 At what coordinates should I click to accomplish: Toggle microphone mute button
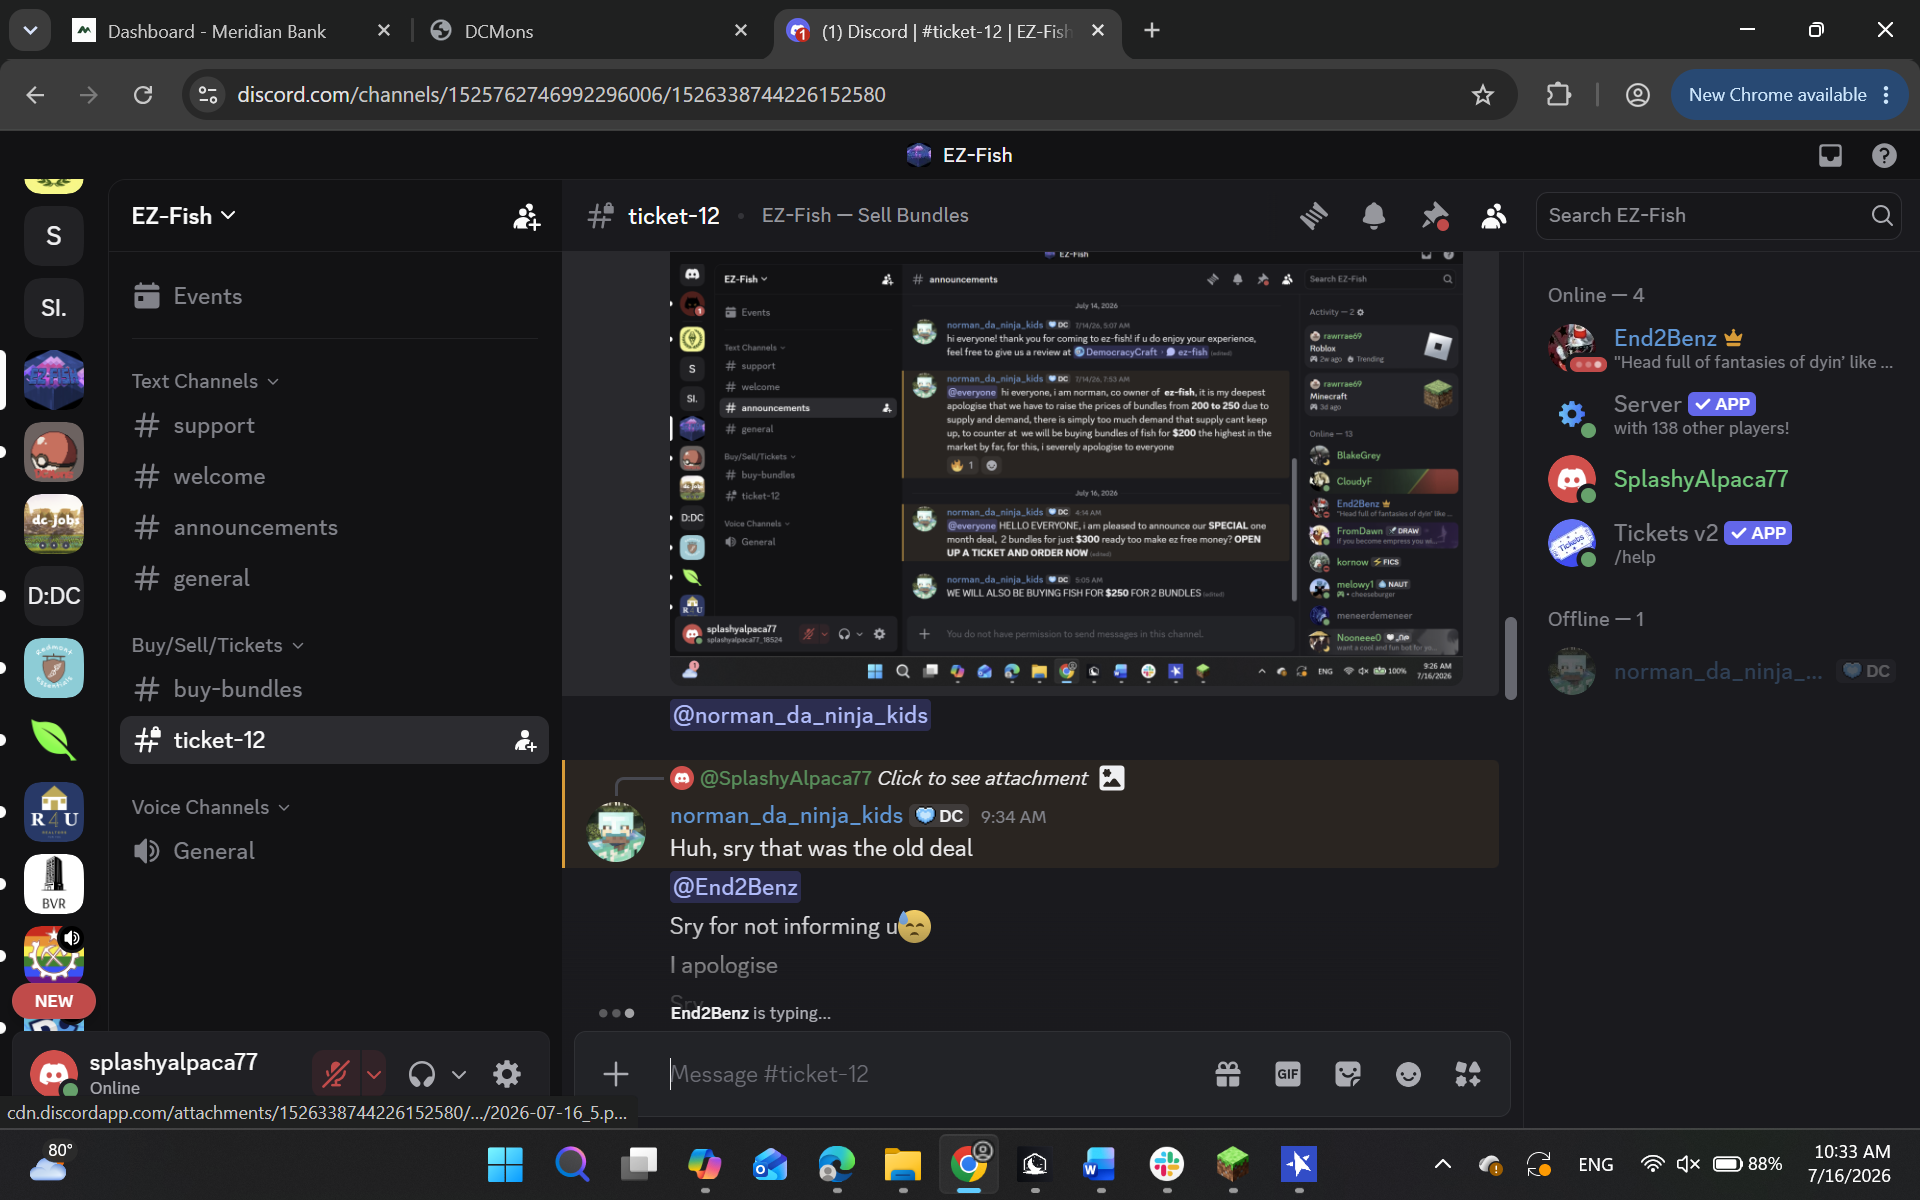(335, 1074)
